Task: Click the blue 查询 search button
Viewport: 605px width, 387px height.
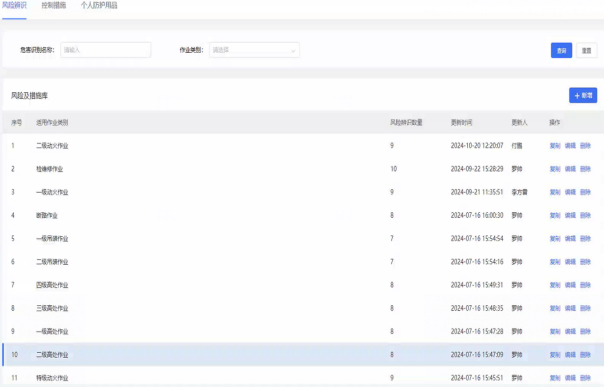Action: point(561,51)
